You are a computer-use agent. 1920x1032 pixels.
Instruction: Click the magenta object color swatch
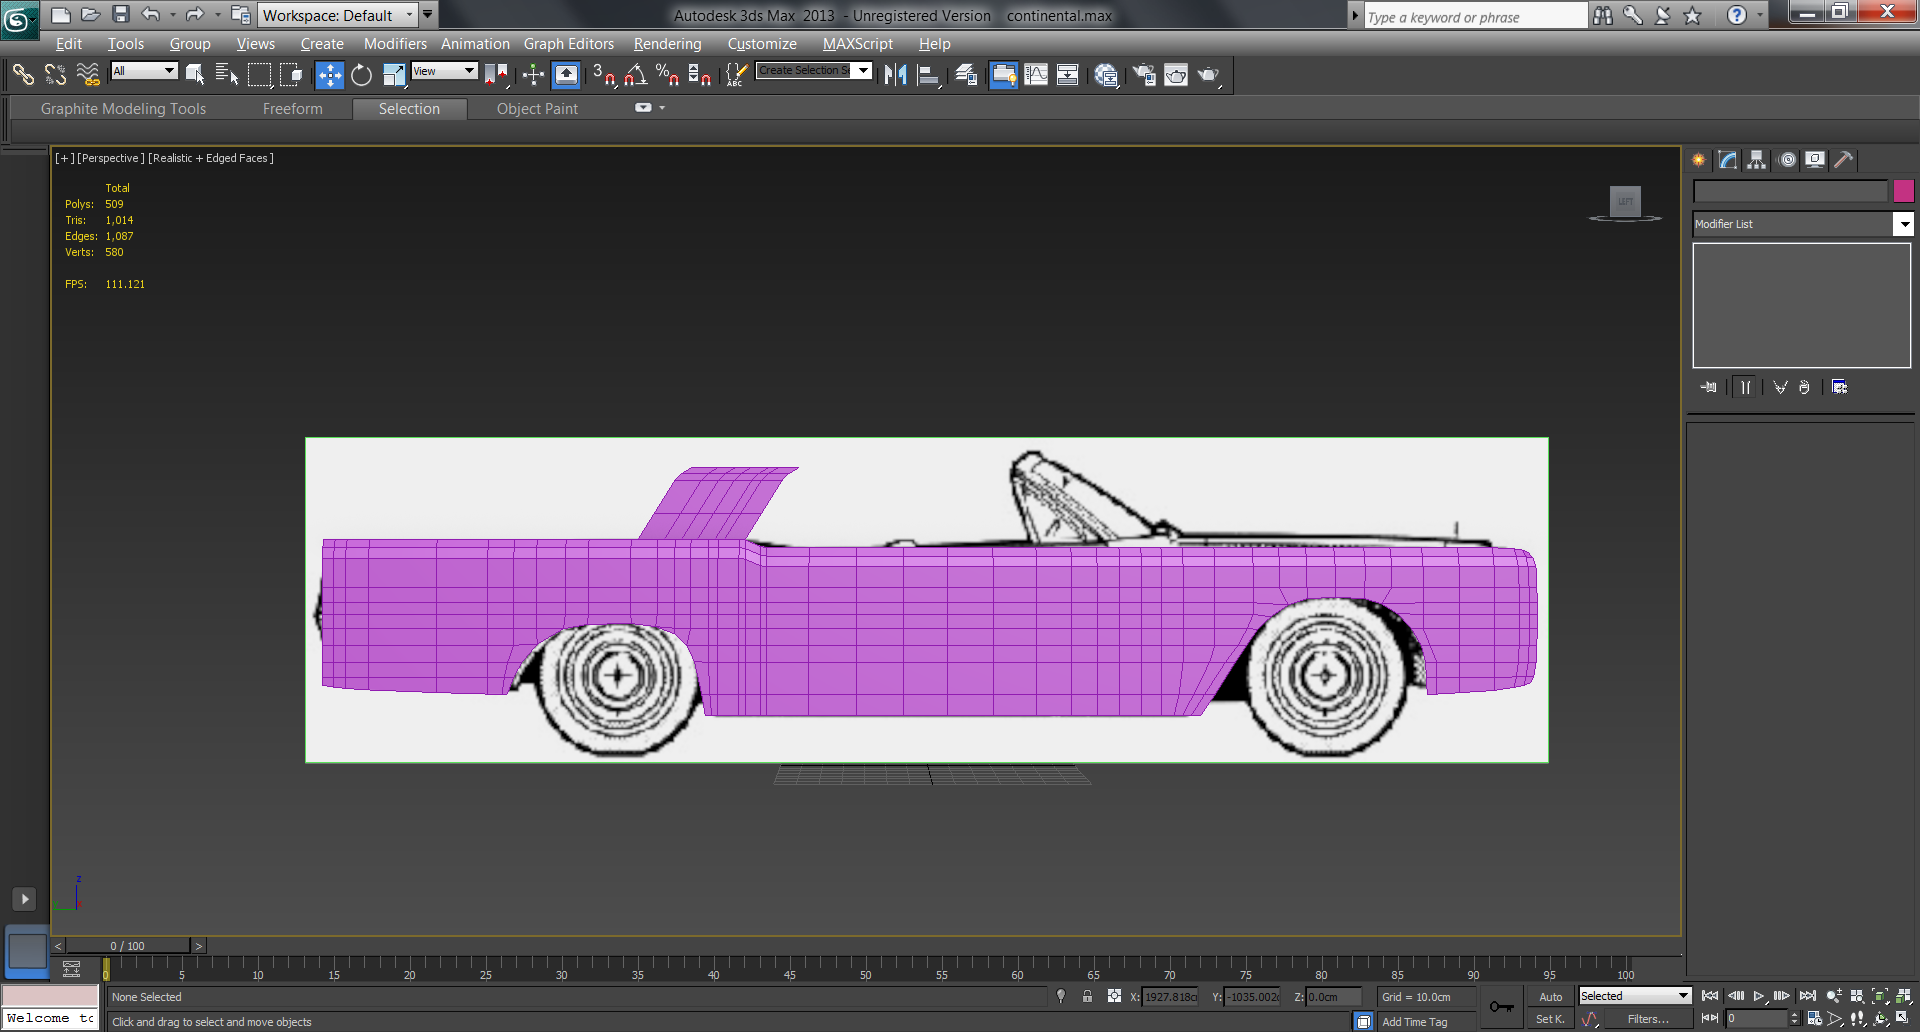pos(1903,191)
